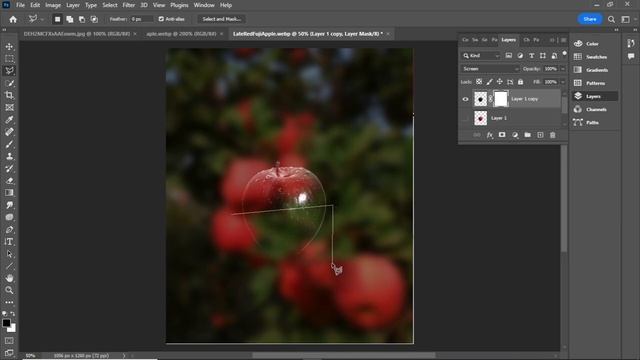Click the Create new group folder icon

pos(528,135)
